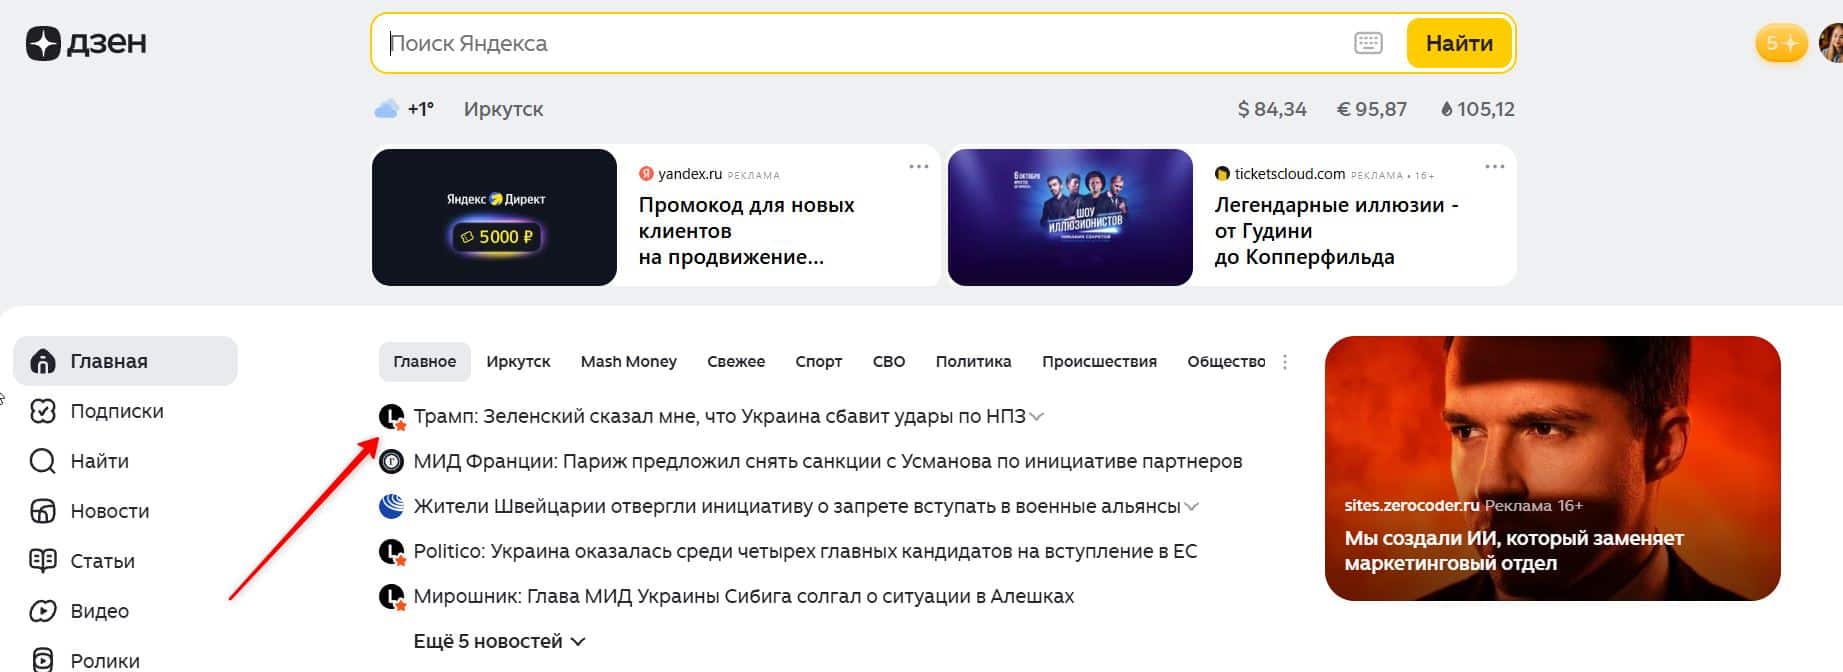The image size is (1843, 672).
Task: Open the Dzen logo home link
Action: coord(86,43)
